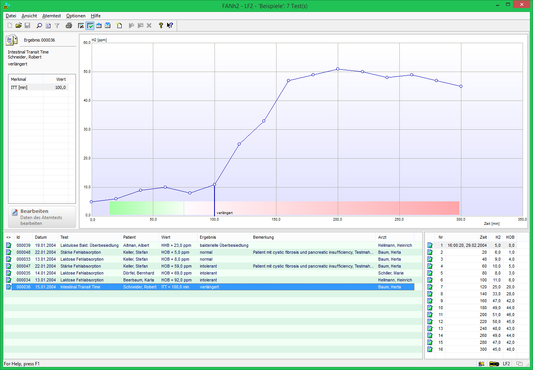Click the Wert header in Merkmal table
This screenshot has width=533, height=370.
pyautogui.click(x=56, y=79)
